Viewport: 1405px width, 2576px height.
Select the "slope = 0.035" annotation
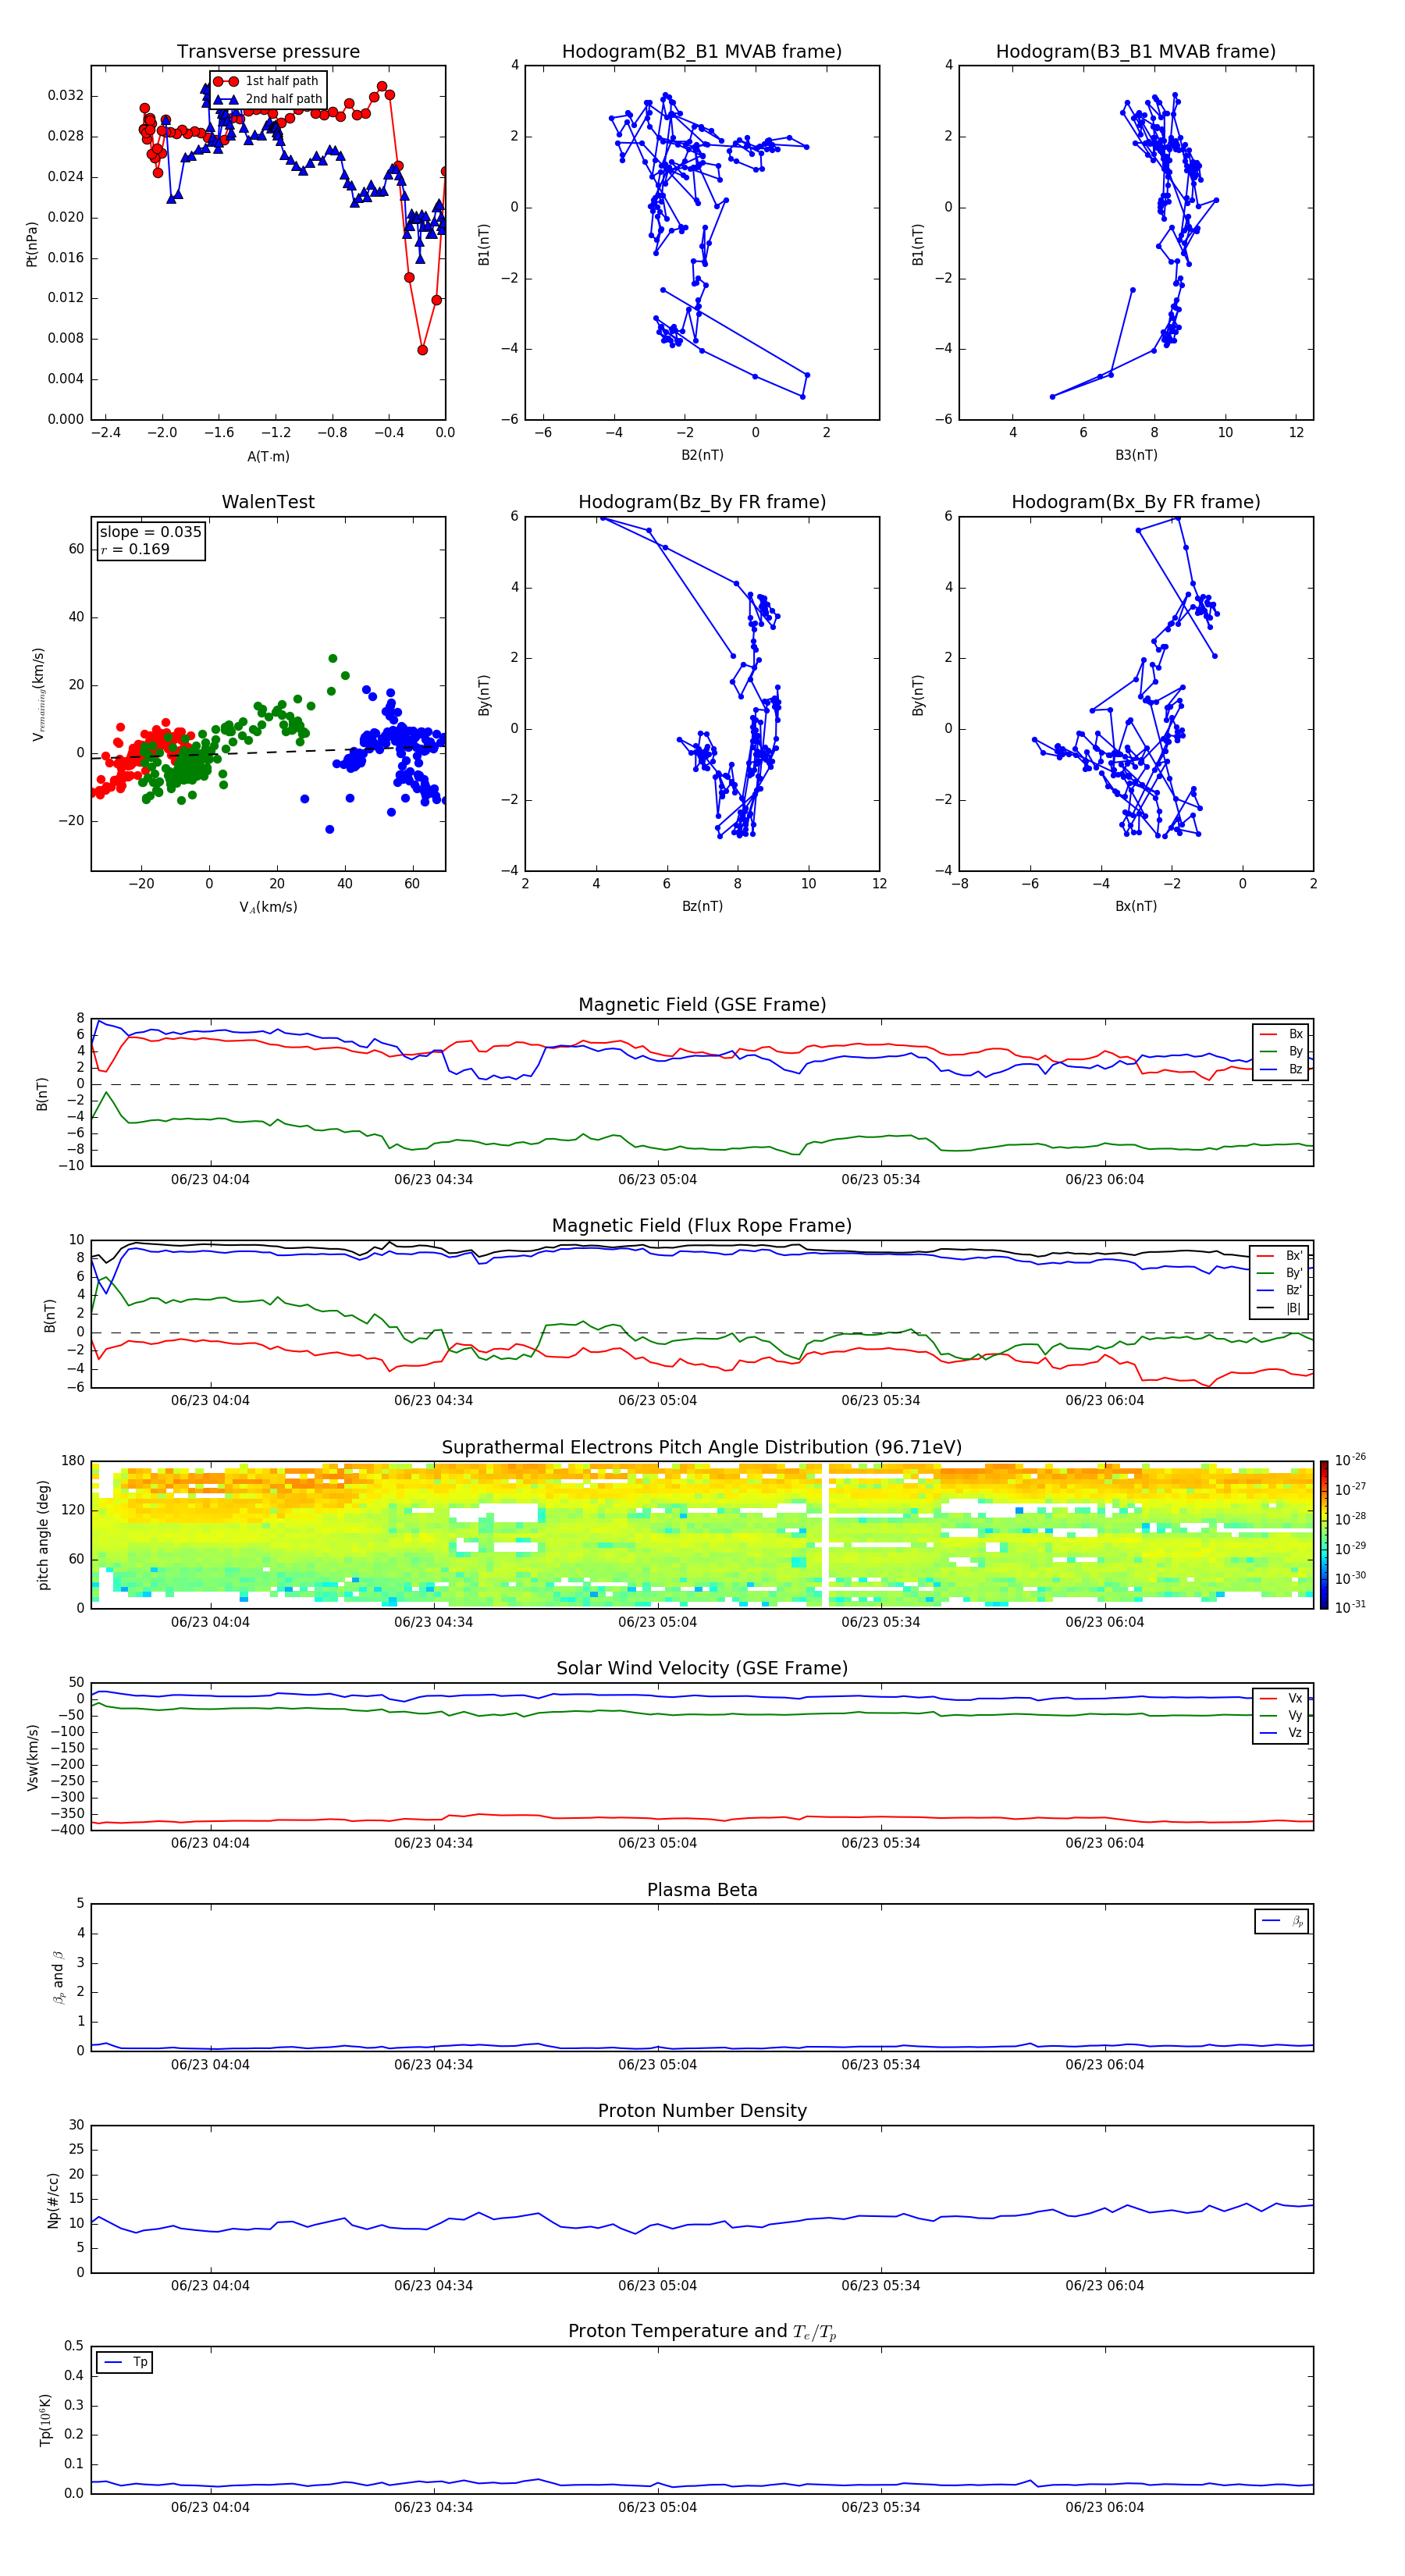coord(150,532)
